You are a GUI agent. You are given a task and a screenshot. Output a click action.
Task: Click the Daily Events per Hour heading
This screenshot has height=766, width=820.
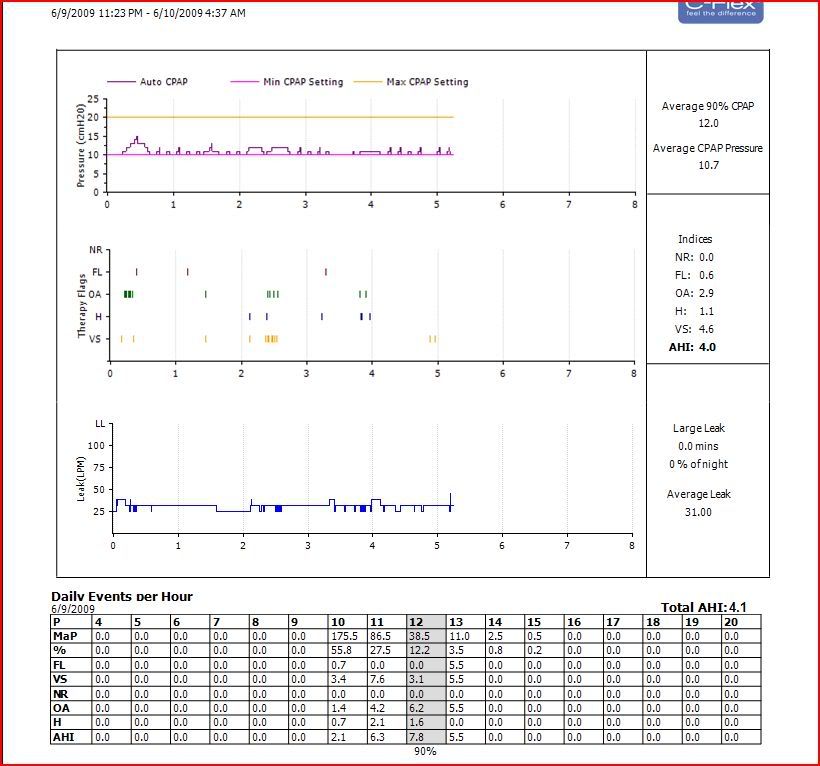(x=122, y=597)
